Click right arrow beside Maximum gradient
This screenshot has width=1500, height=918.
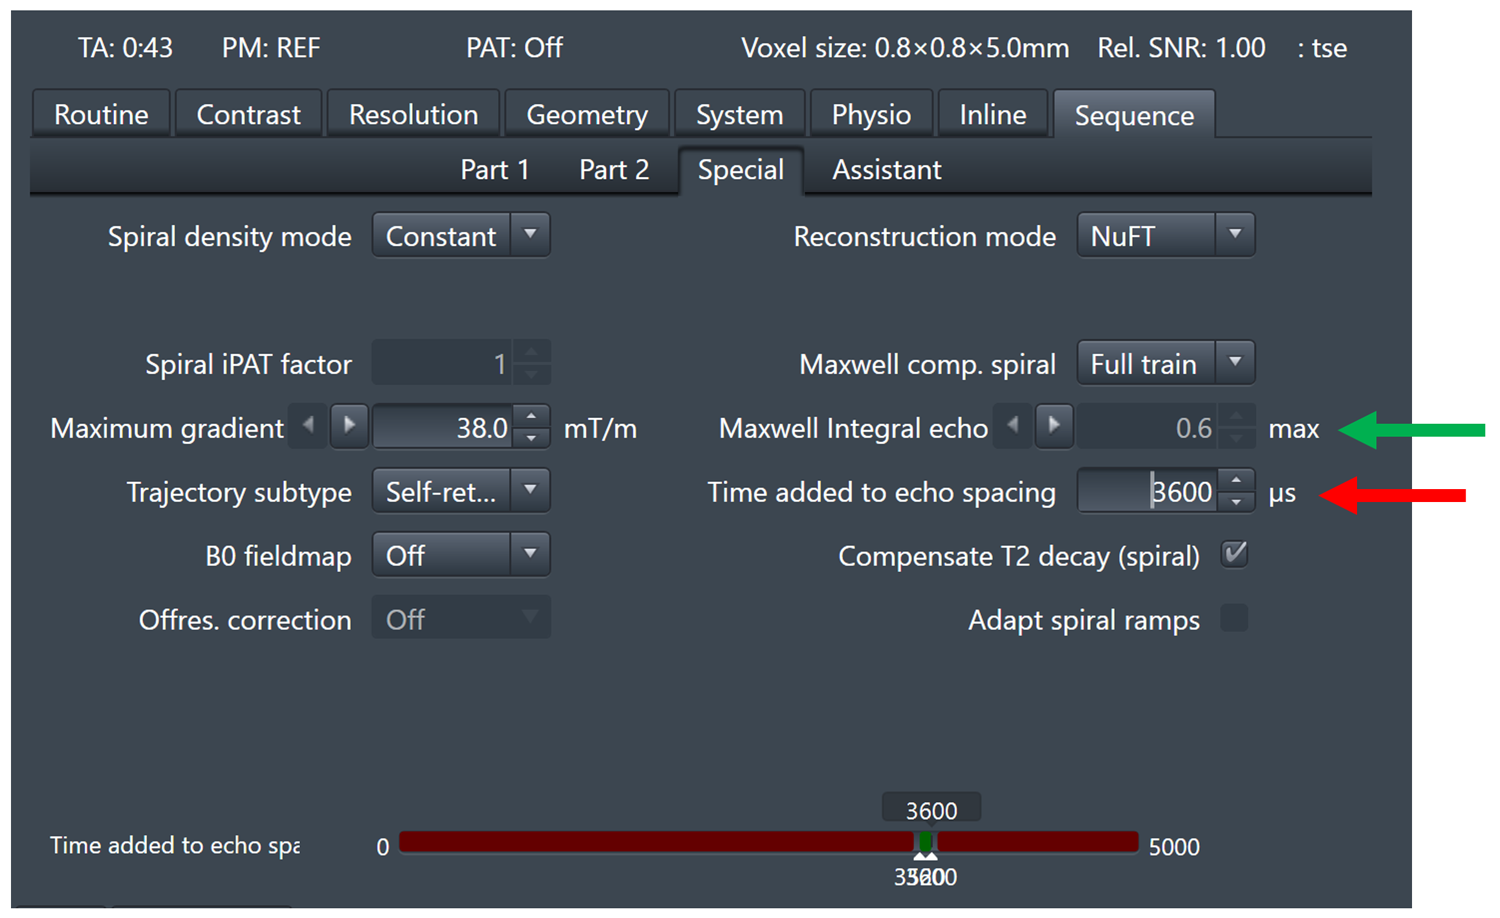pos(349,426)
